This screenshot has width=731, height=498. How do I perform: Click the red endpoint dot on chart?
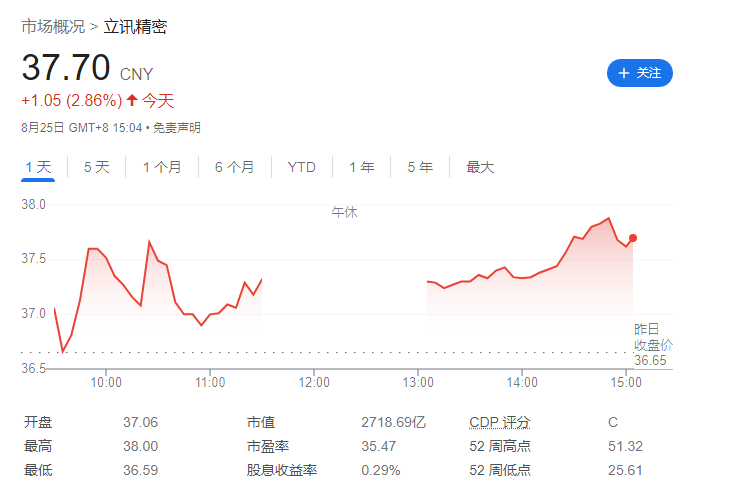tap(633, 238)
